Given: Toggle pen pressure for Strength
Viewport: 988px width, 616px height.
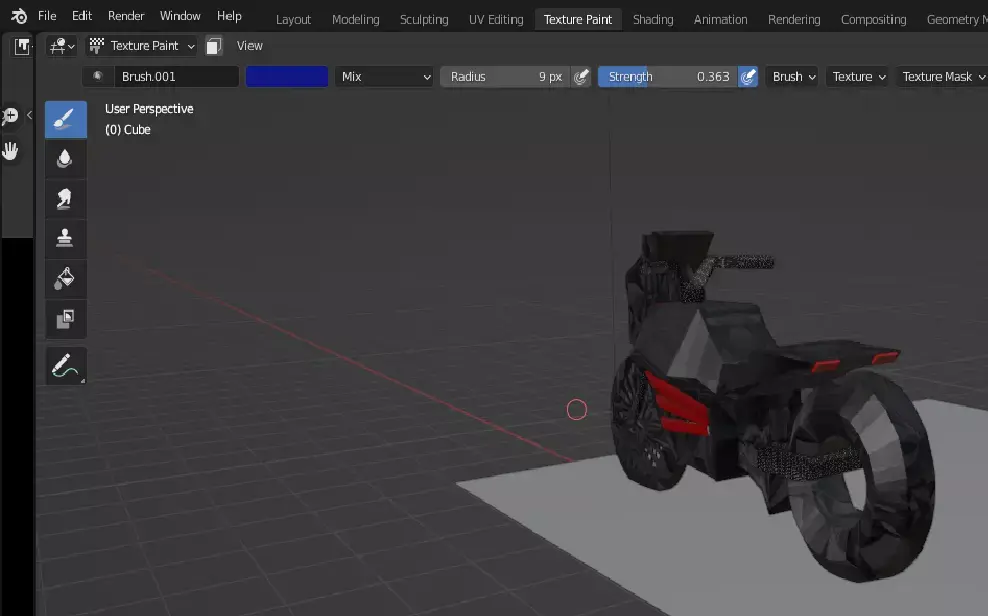Looking at the screenshot, I should pos(748,77).
